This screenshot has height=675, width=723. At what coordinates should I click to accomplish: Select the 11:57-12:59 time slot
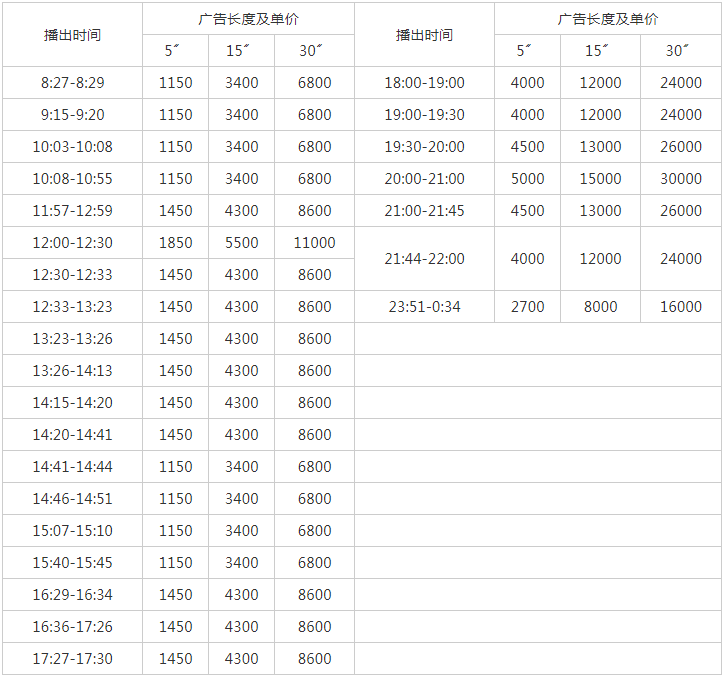tap(72, 211)
